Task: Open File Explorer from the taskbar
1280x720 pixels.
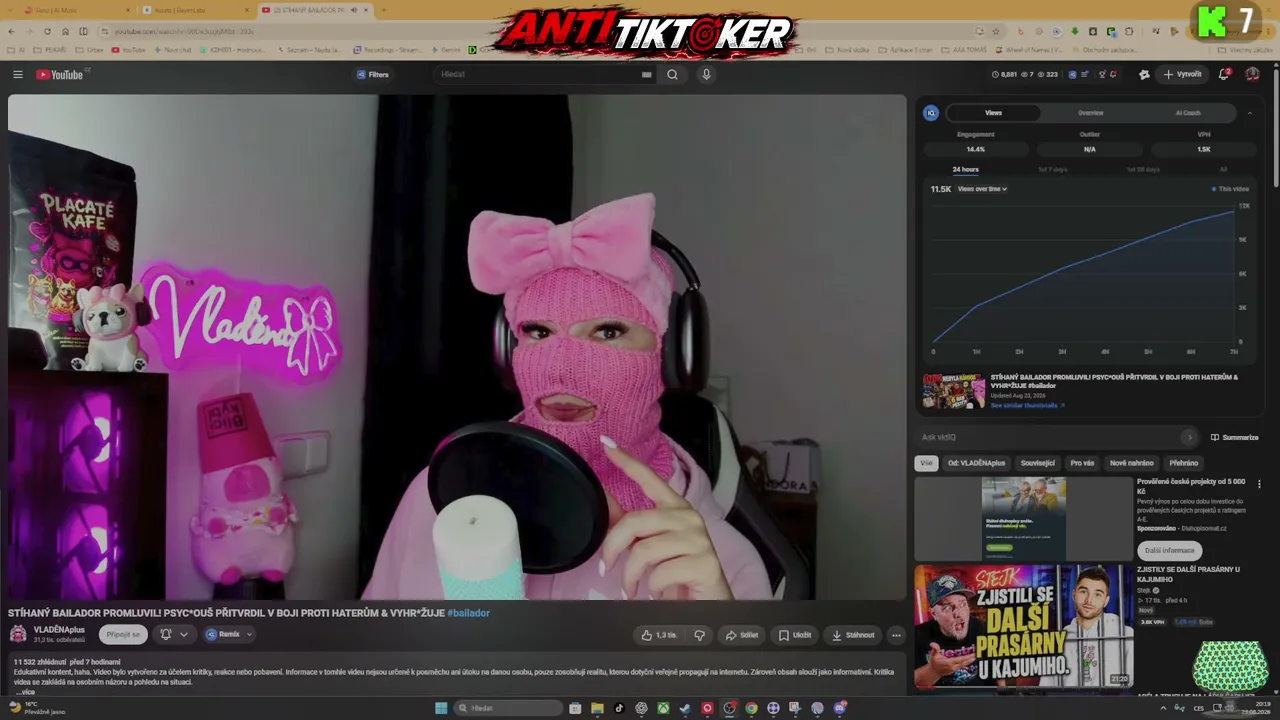Action: [x=597, y=708]
